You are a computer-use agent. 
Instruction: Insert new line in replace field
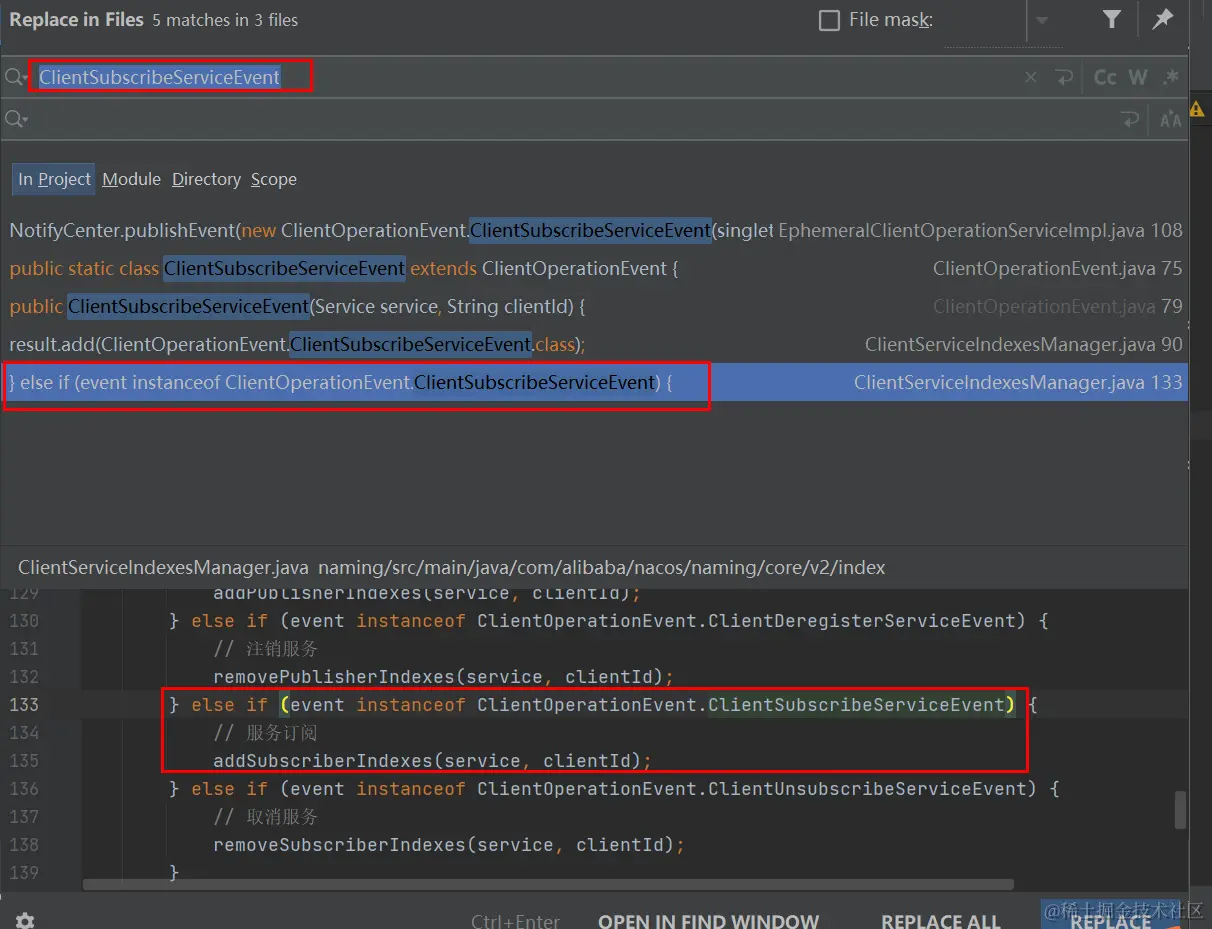pyautogui.click(x=1131, y=119)
